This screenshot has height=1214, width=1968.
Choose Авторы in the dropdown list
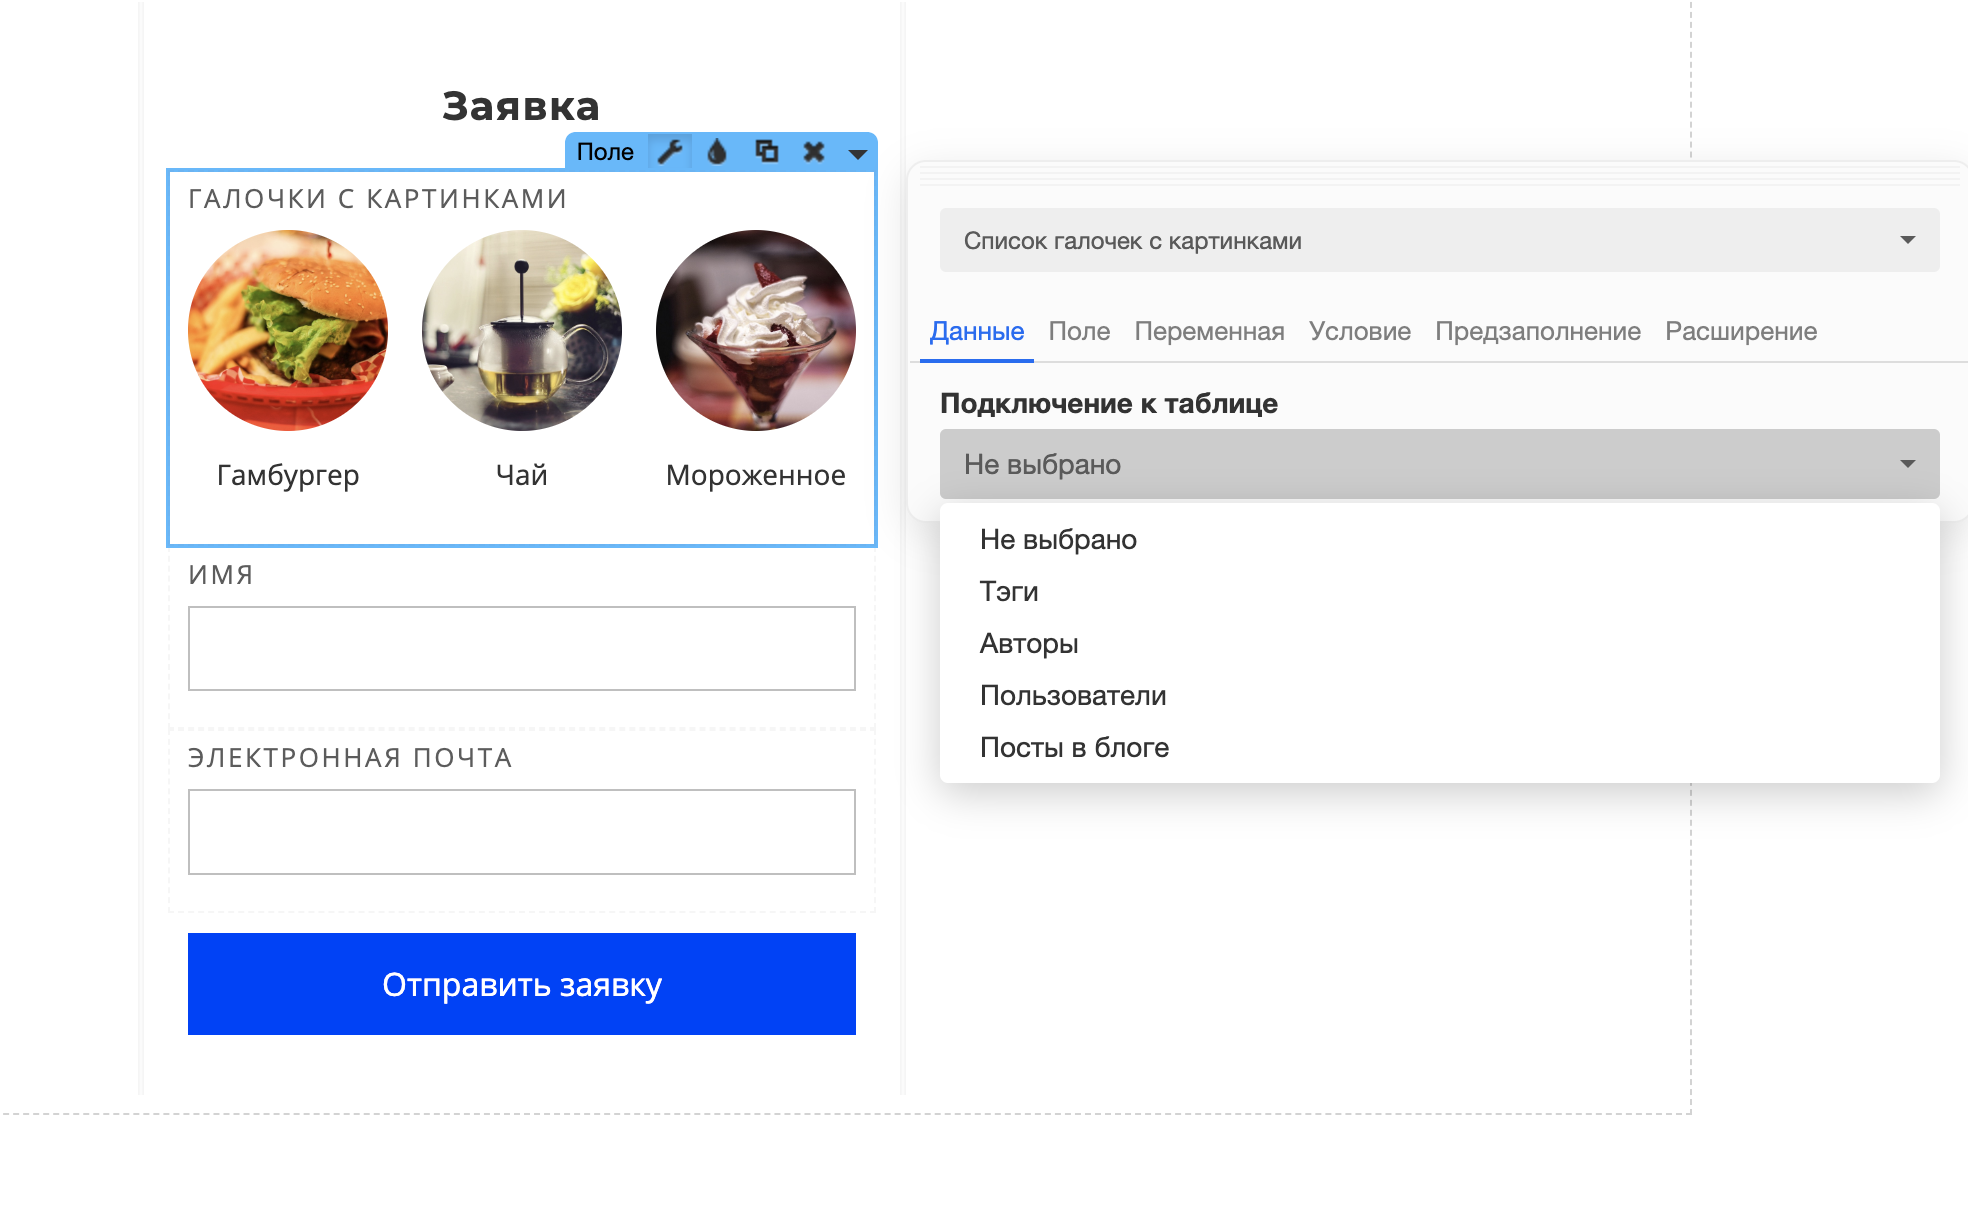[x=1440, y=644]
